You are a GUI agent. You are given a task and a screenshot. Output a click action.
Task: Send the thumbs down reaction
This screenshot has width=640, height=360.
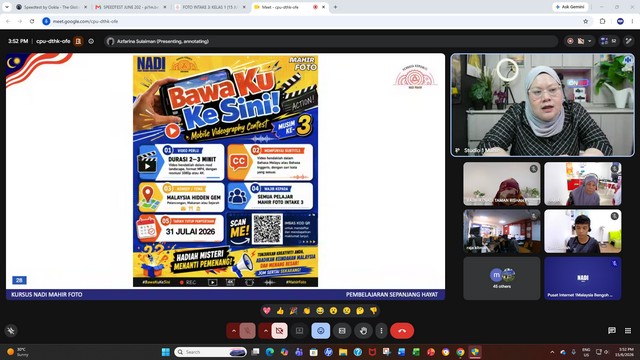(x=373, y=311)
